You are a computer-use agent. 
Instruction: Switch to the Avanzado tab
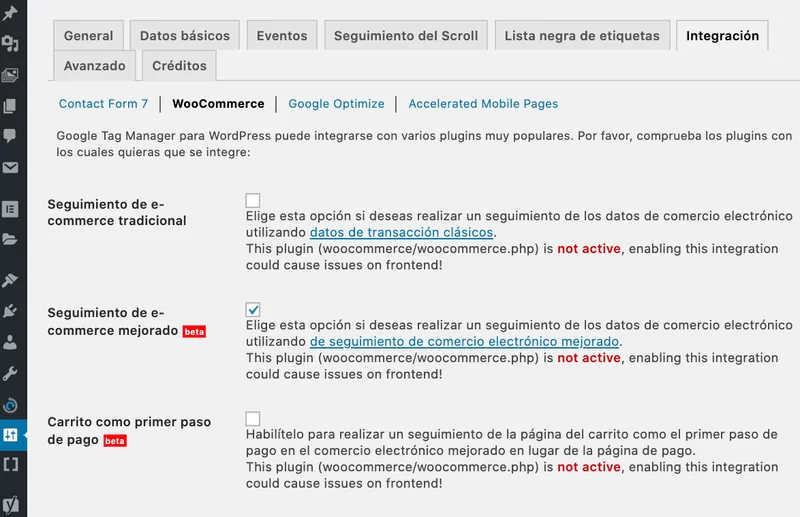(x=94, y=66)
